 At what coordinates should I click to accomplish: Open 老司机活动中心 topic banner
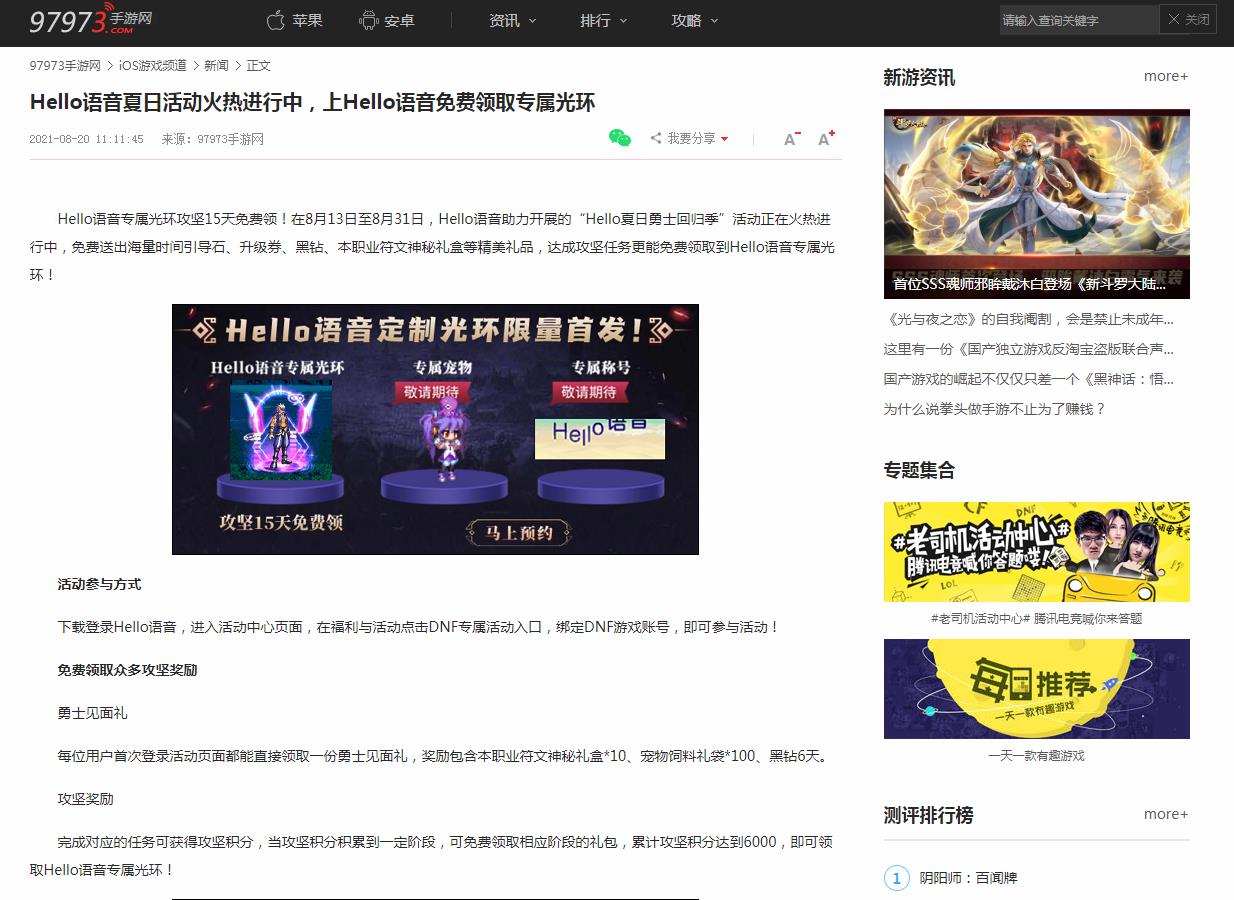pyautogui.click(x=1037, y=552)
